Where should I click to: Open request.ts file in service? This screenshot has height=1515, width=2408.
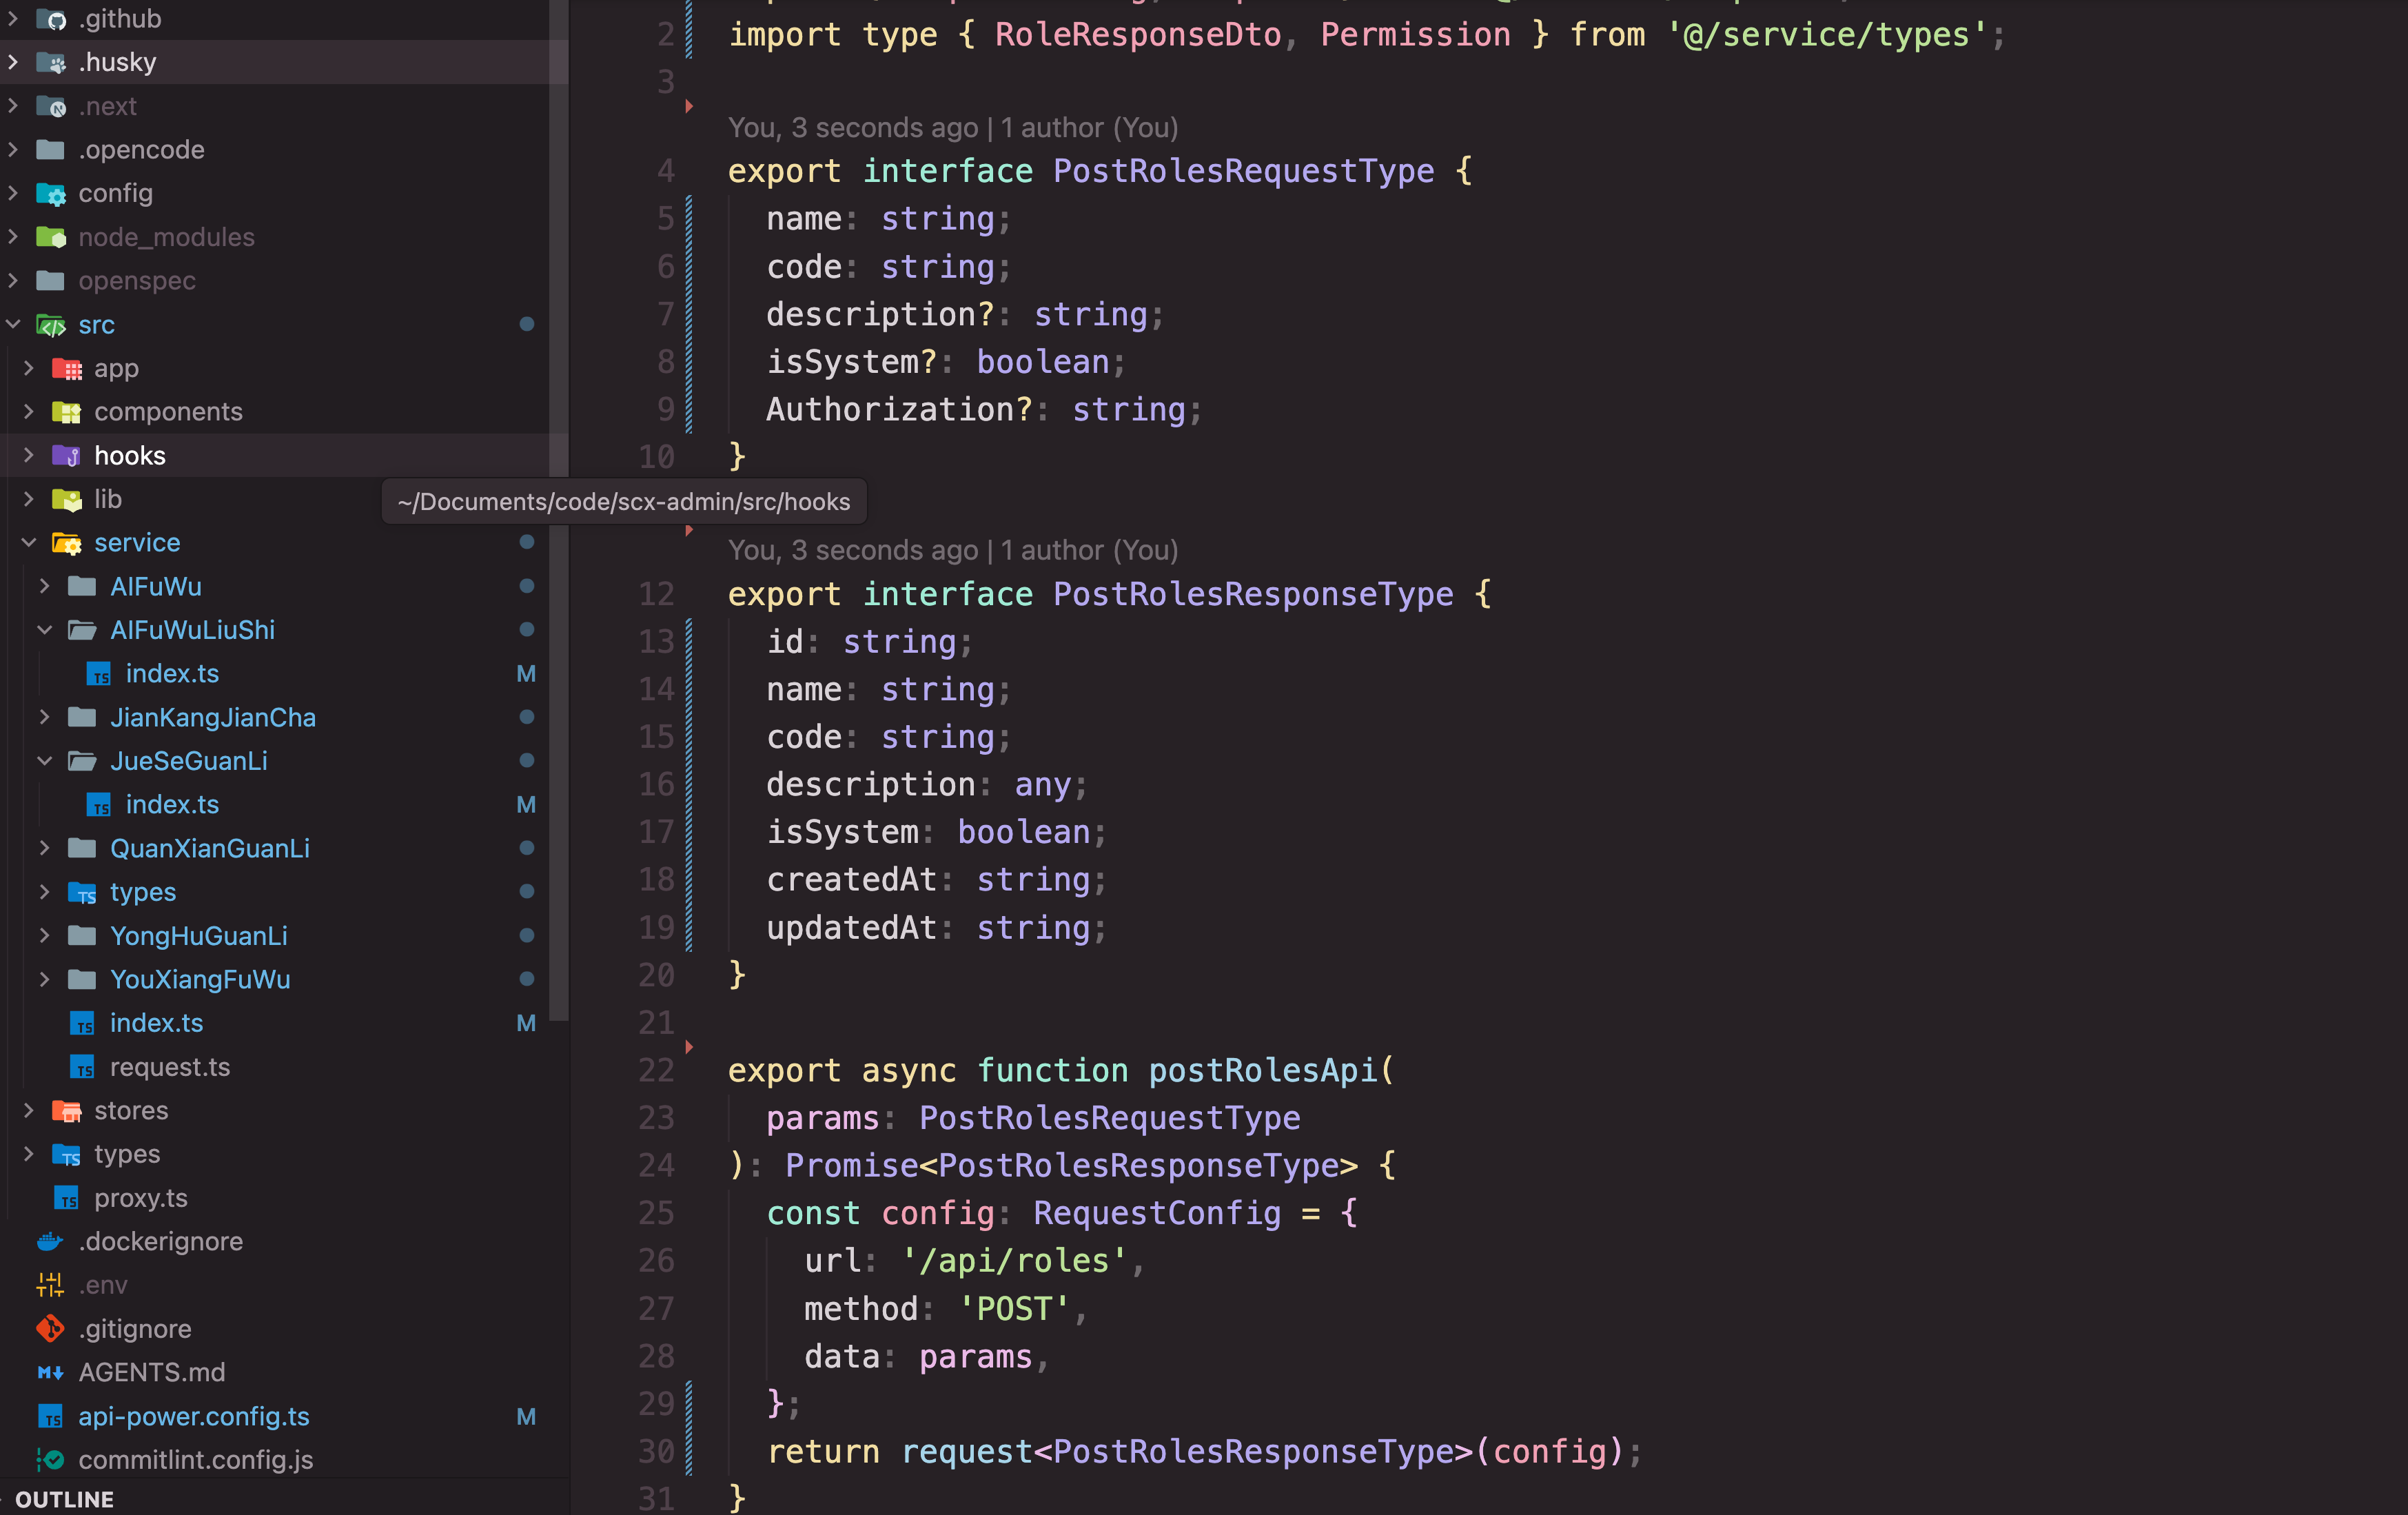click(169, 1067)
